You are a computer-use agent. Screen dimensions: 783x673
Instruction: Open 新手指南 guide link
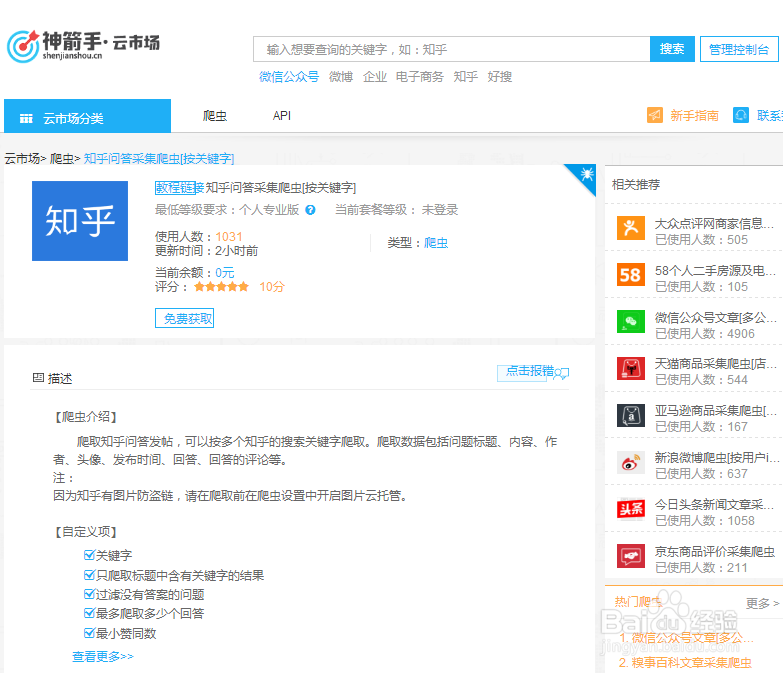tap(694, 116)
